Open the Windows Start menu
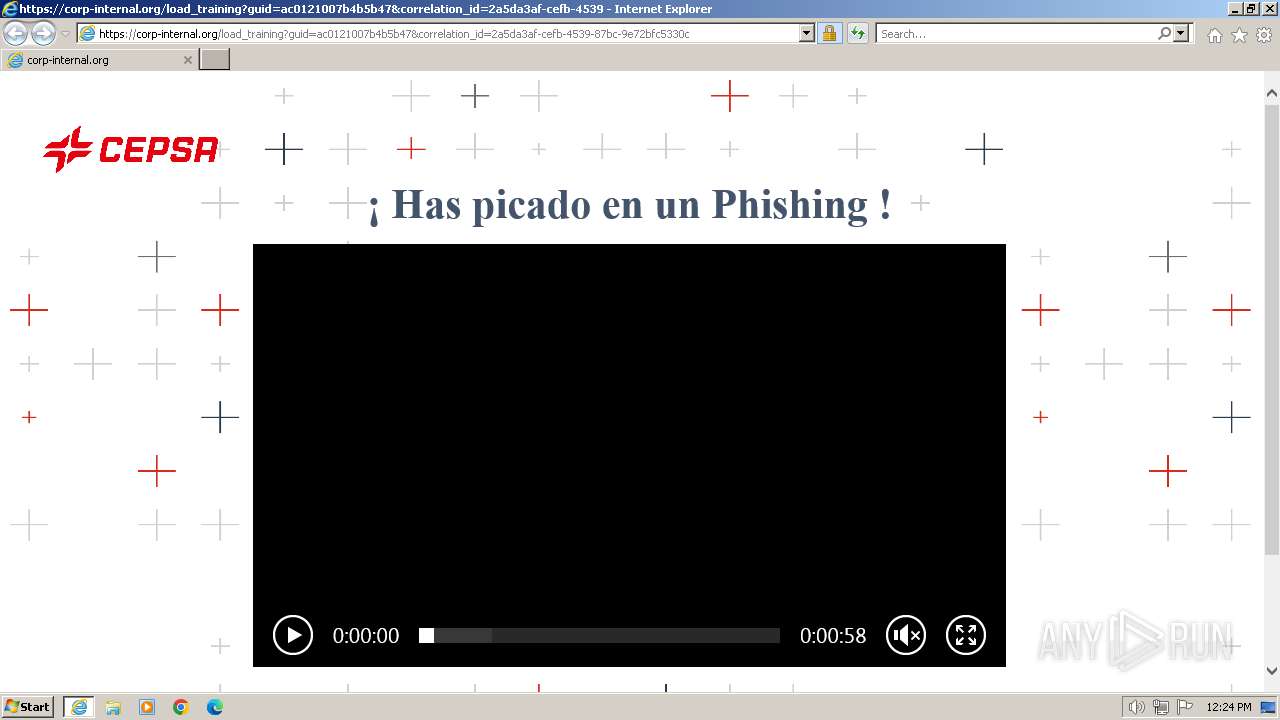The image size is (1280, 720). pyautogui.click(x=28, y=707)
